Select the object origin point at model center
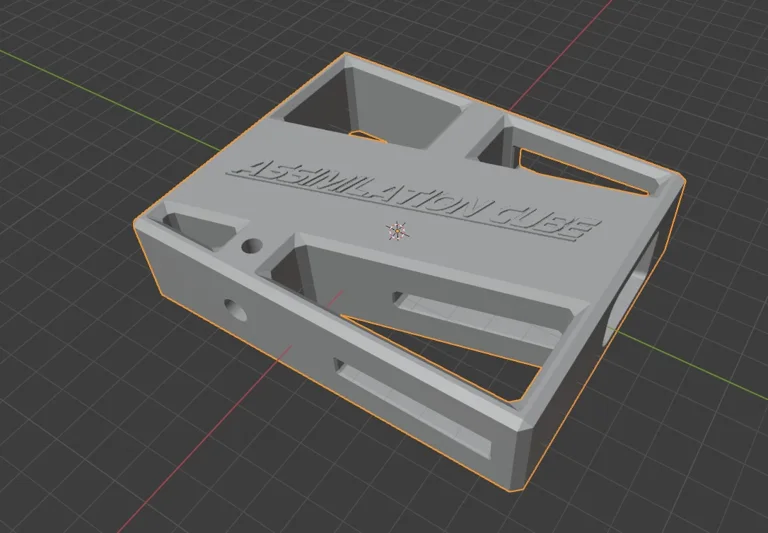Screen dimensions: 768x533 pyautogui.click(x=397, y=231)
